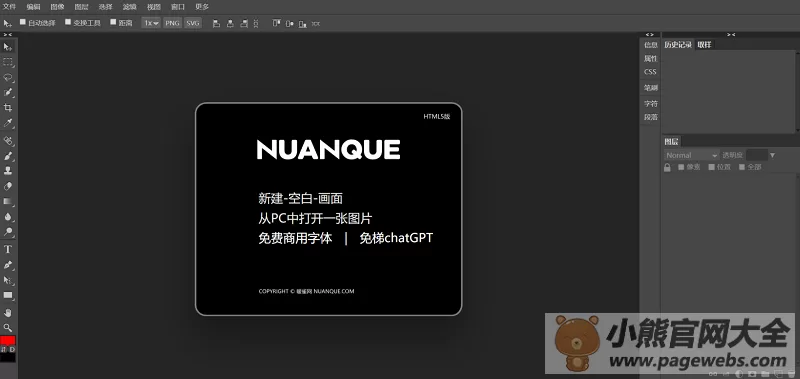Check the lock 全部 all box
The width and height of the screenshot is (800, 379).
tap(742, 167)
